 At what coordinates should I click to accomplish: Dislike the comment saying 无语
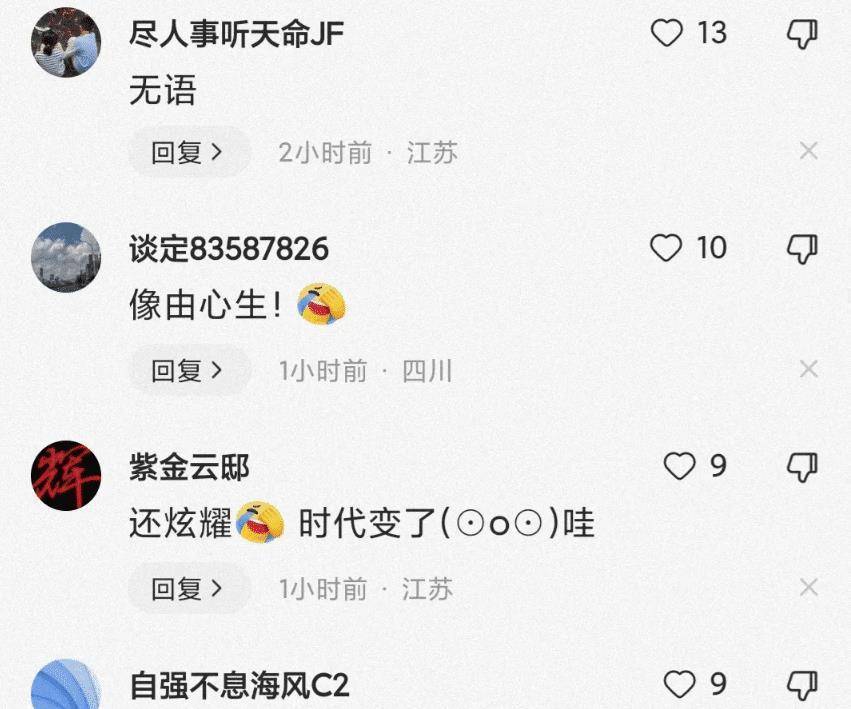802,34
